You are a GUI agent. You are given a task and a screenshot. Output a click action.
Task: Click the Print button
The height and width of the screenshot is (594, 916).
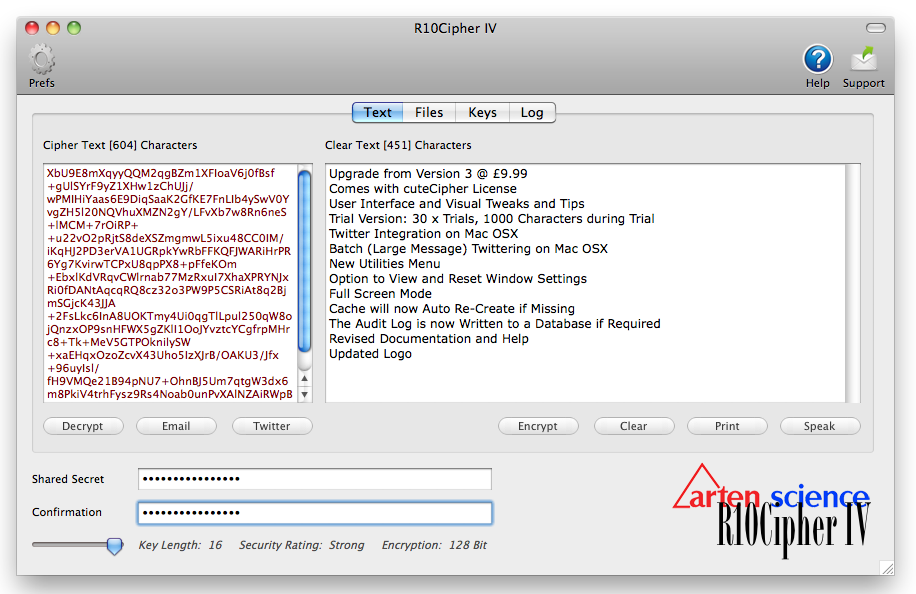click(x=727, y=426)
